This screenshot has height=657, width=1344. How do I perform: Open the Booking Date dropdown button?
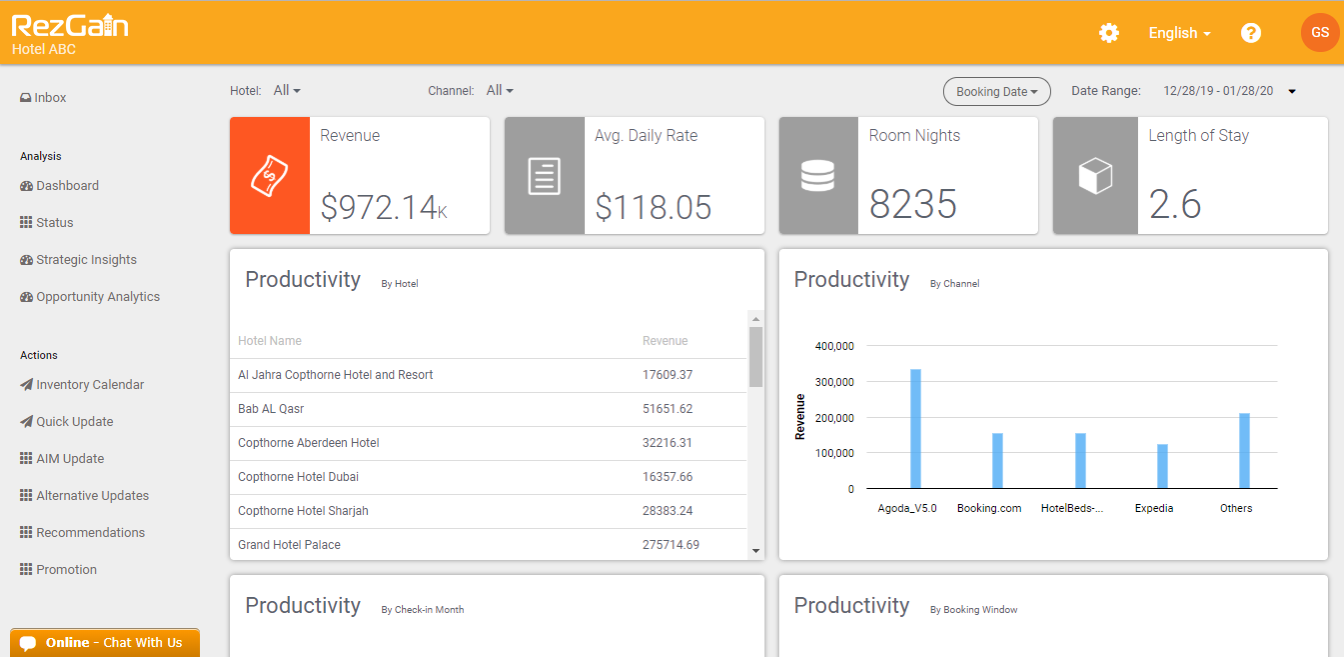pyautogui.click(x=997, y=91)
